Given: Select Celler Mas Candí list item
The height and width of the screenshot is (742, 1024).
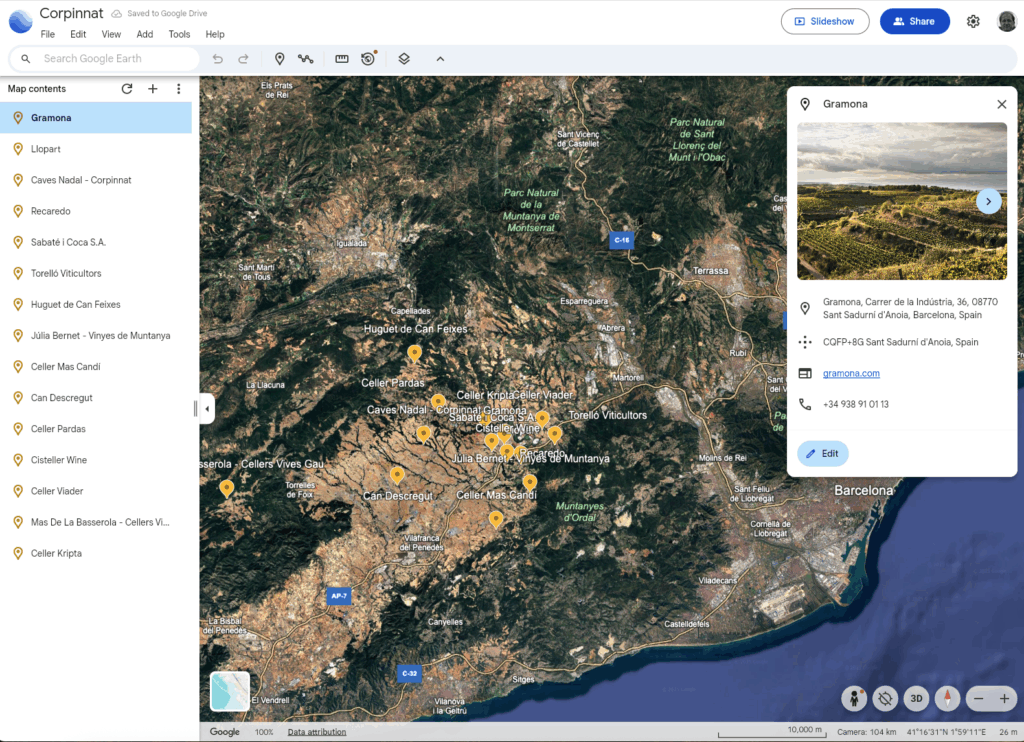Looking at the screenshot, I should (96, 367).
